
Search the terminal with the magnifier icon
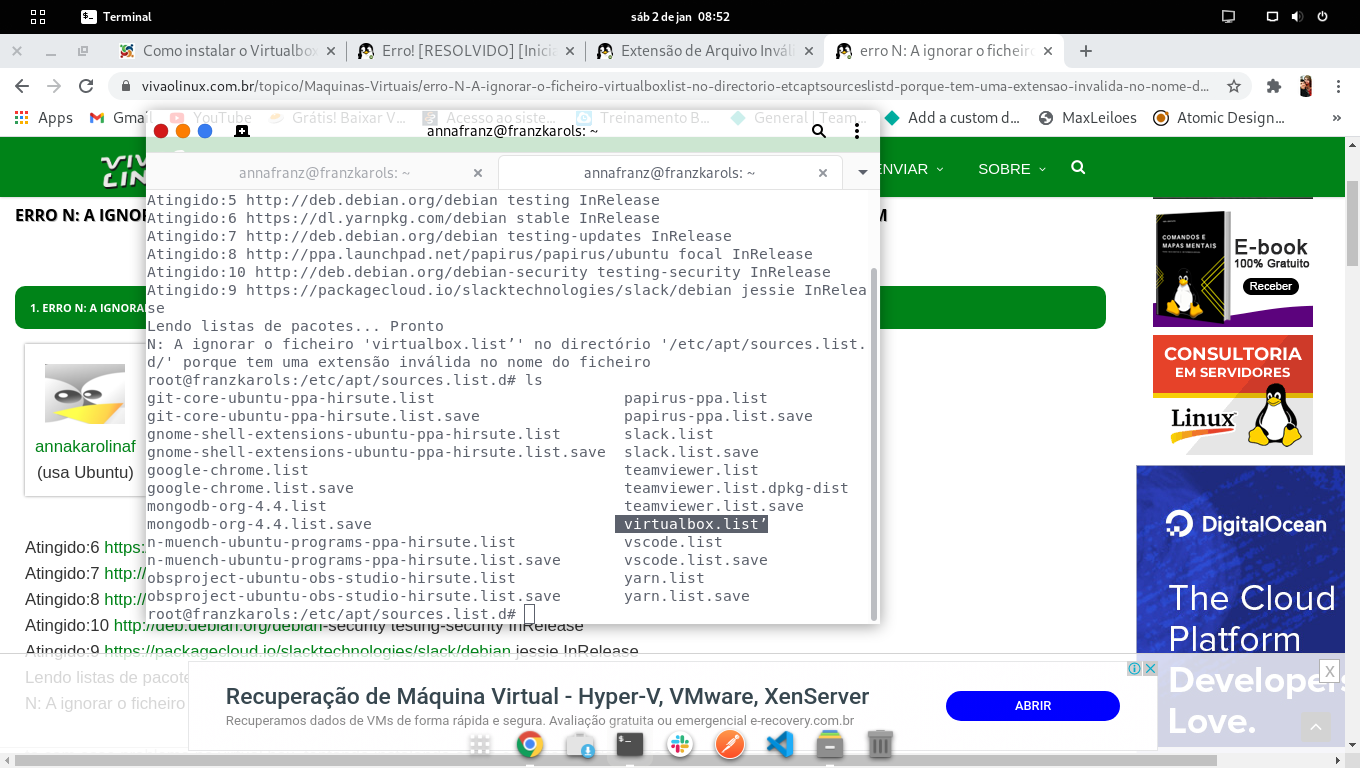pyautogui.click(x=819, y=131)
